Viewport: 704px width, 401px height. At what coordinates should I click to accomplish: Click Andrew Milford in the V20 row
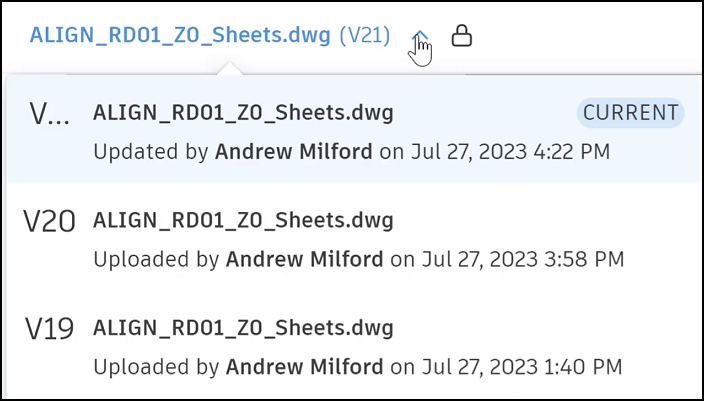(x=304, y=260)
